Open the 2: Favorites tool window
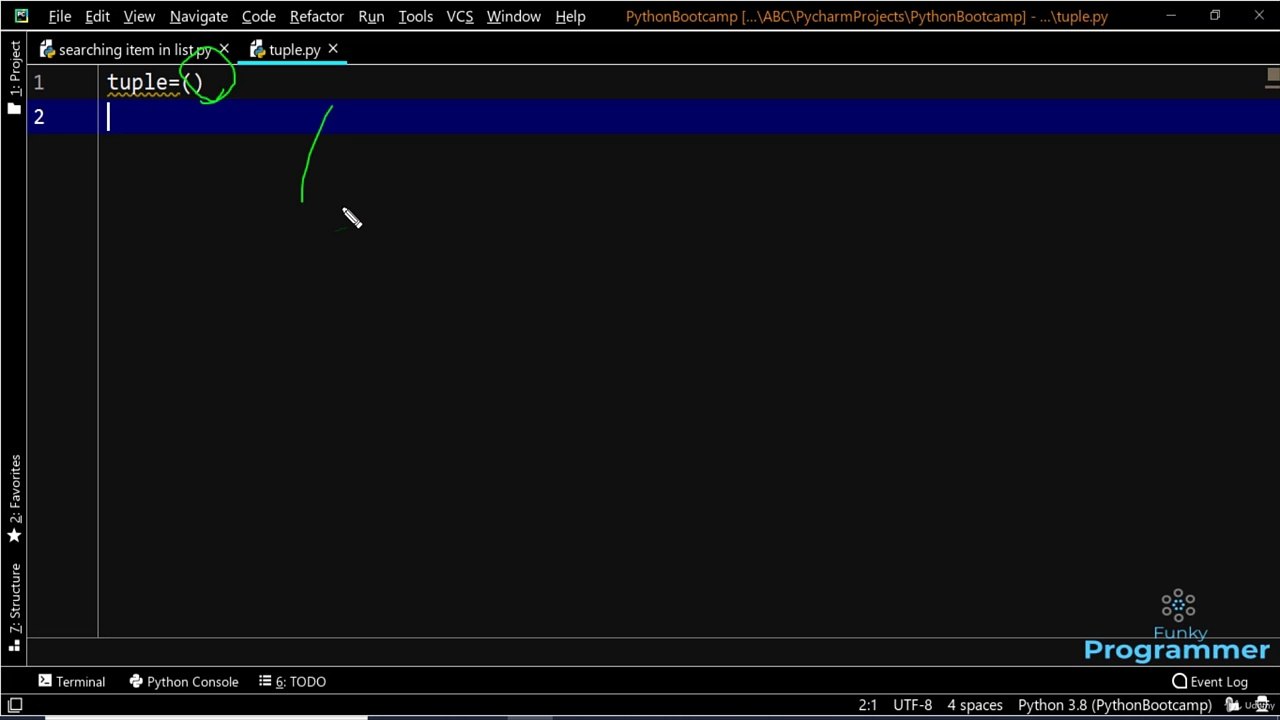The image size is (1280, 720). tap(14, 498)
